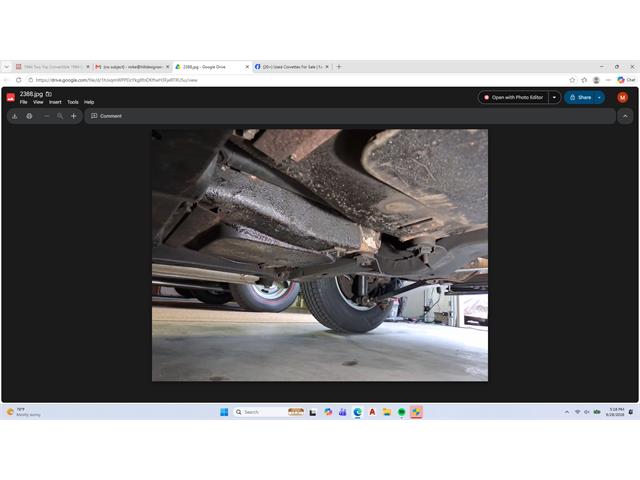Click the move-to-folder icon beside 2388.jpg
The width and height of the screenshot is (640, 480).
(49, 94)
